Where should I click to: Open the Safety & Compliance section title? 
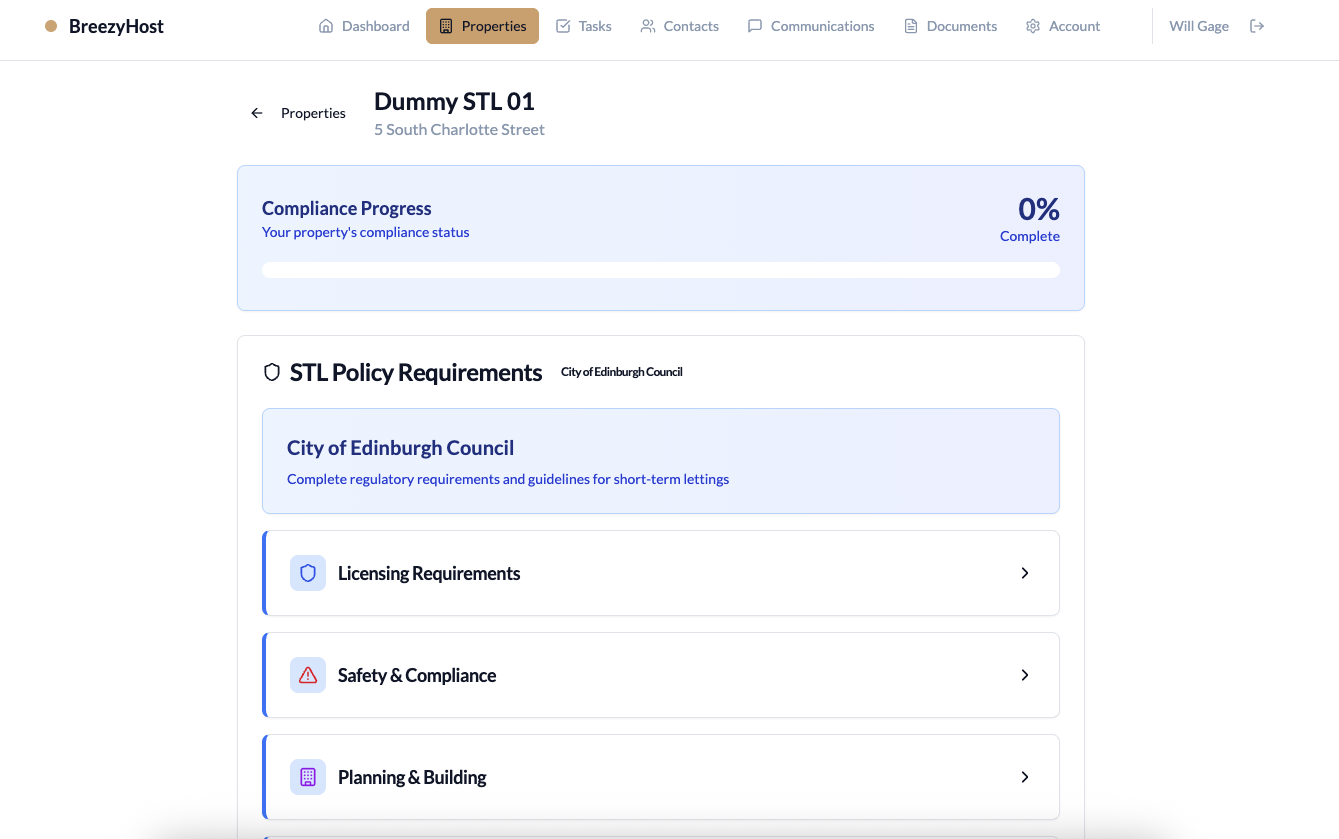(417, 675)
